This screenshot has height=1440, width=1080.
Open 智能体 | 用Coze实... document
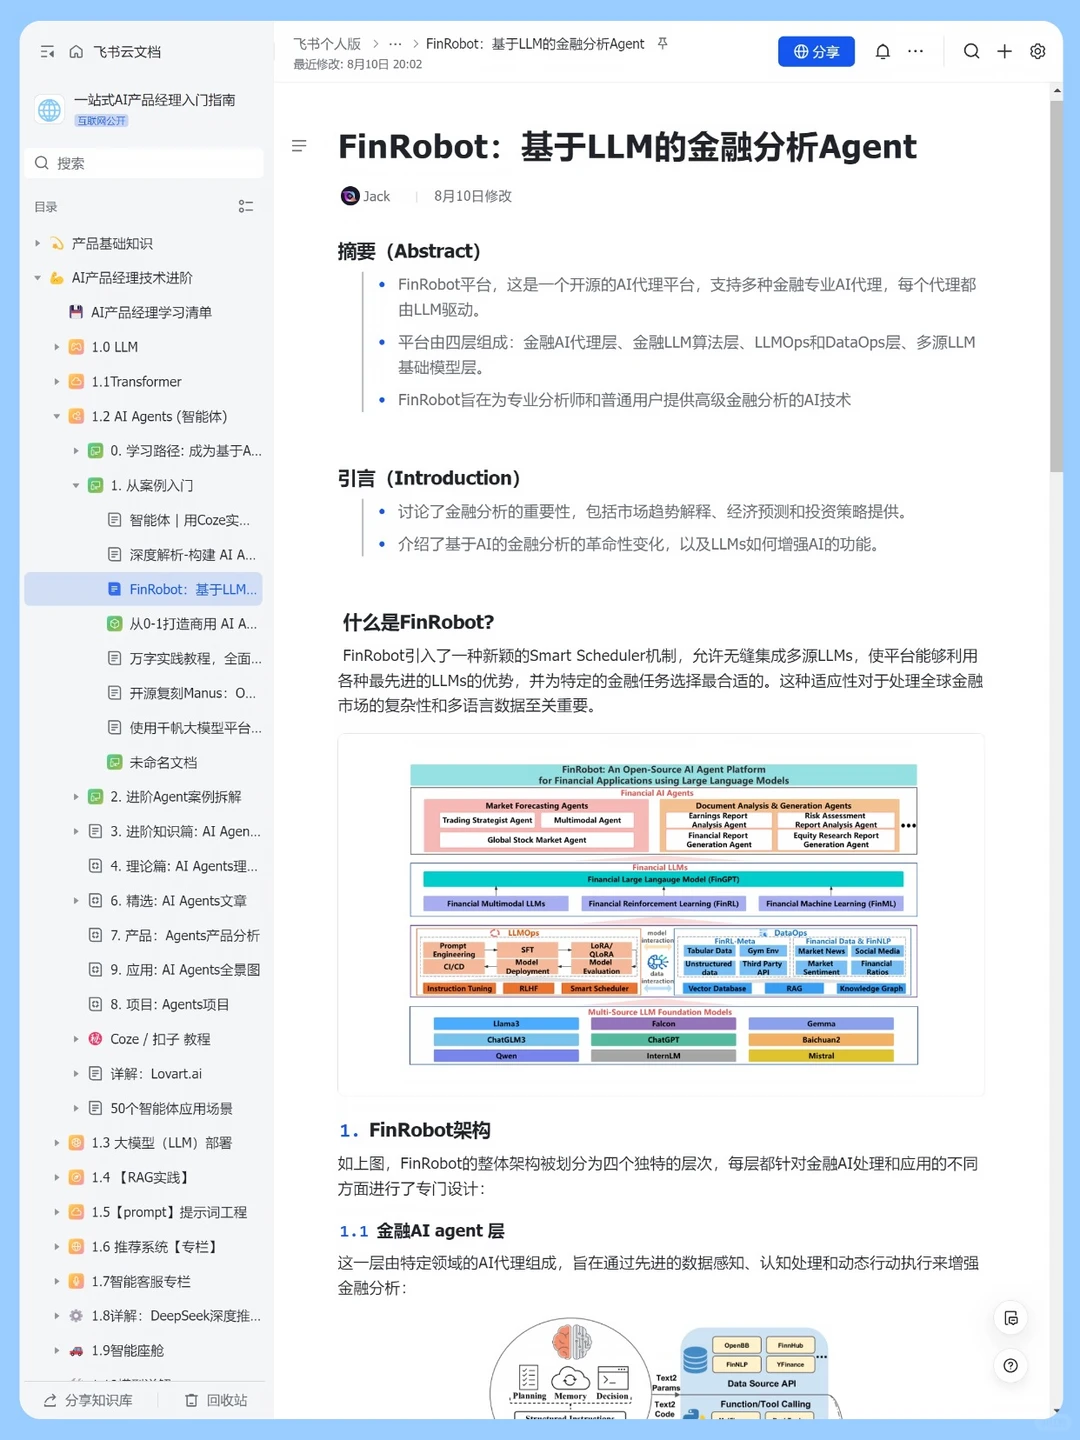(x=189, y=520)
